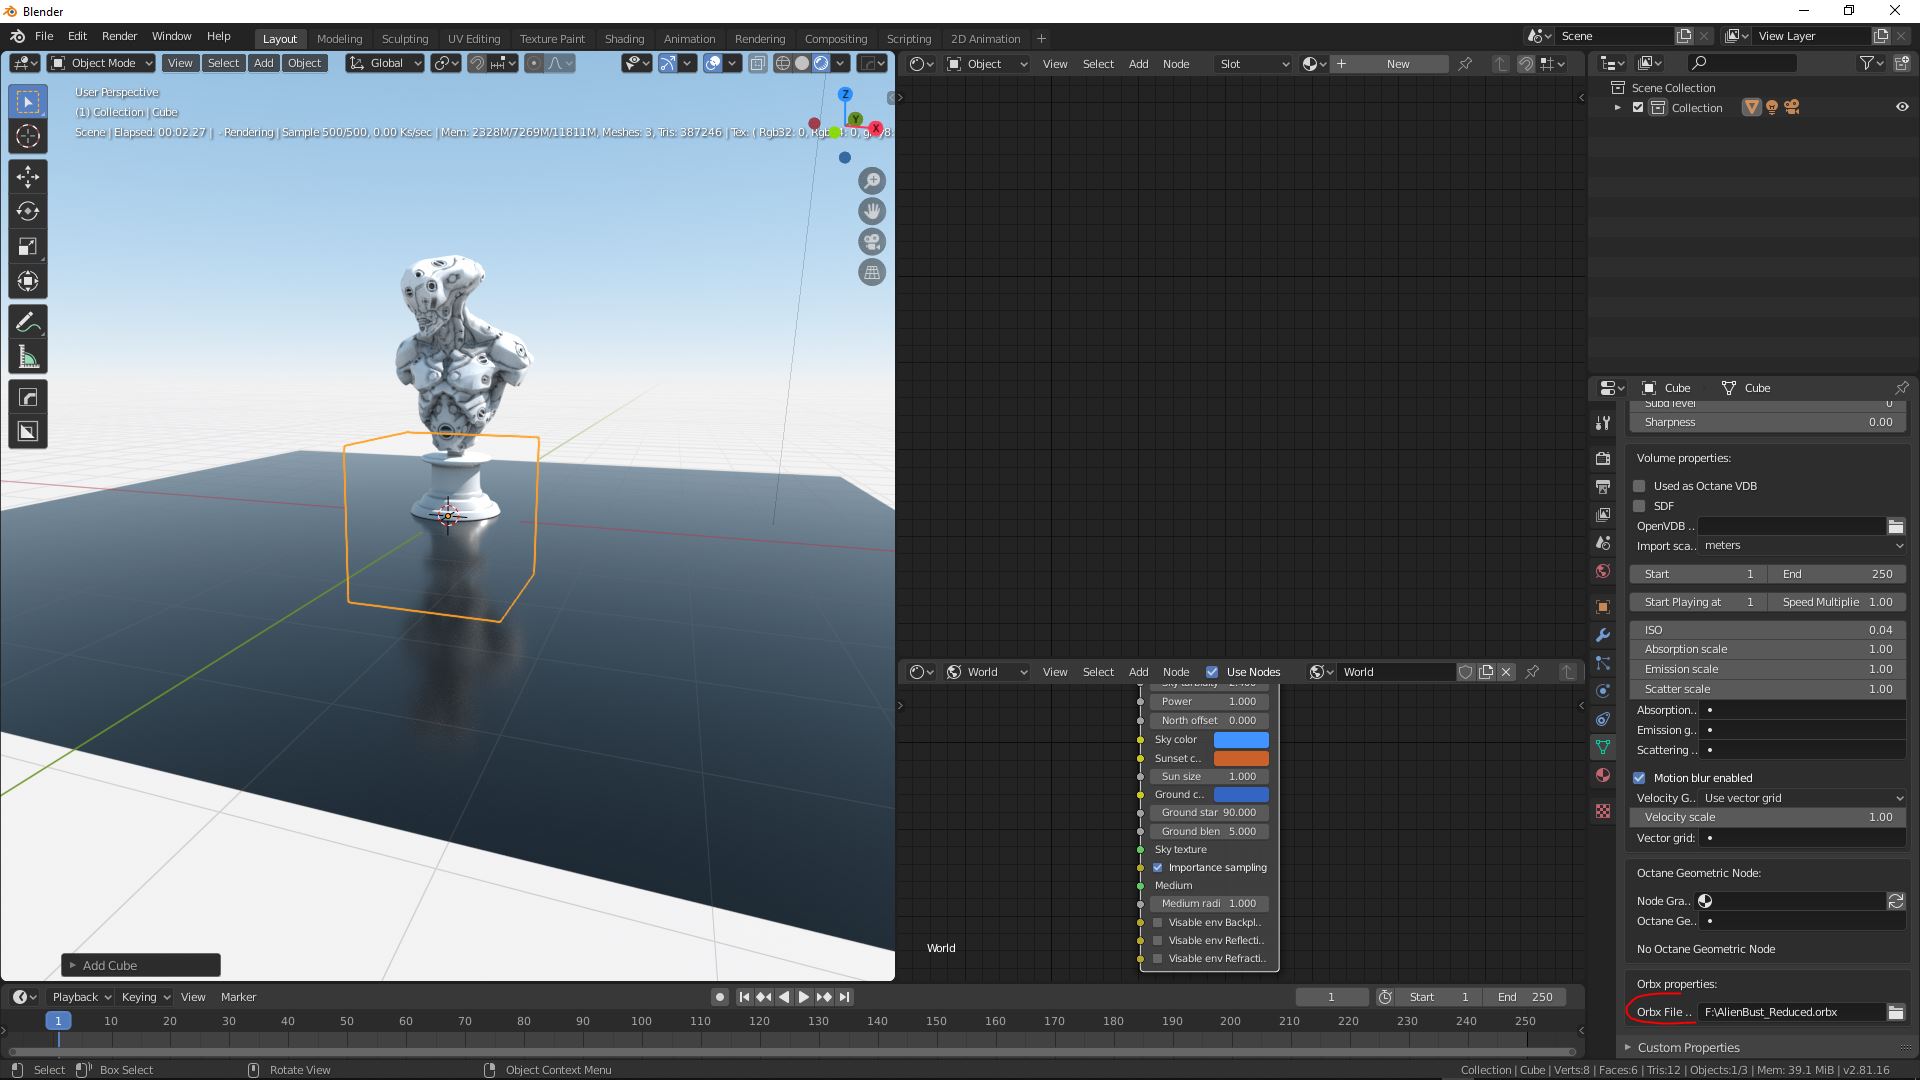Hide Collection with the eye icon
Viewport: 1920px width, 1080px height.
click(x=1902, y=107)
